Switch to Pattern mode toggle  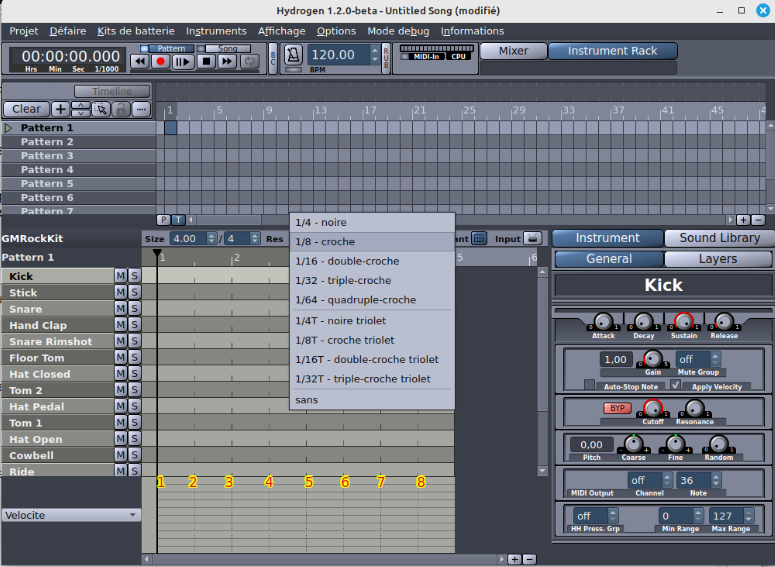pos(167,48)
